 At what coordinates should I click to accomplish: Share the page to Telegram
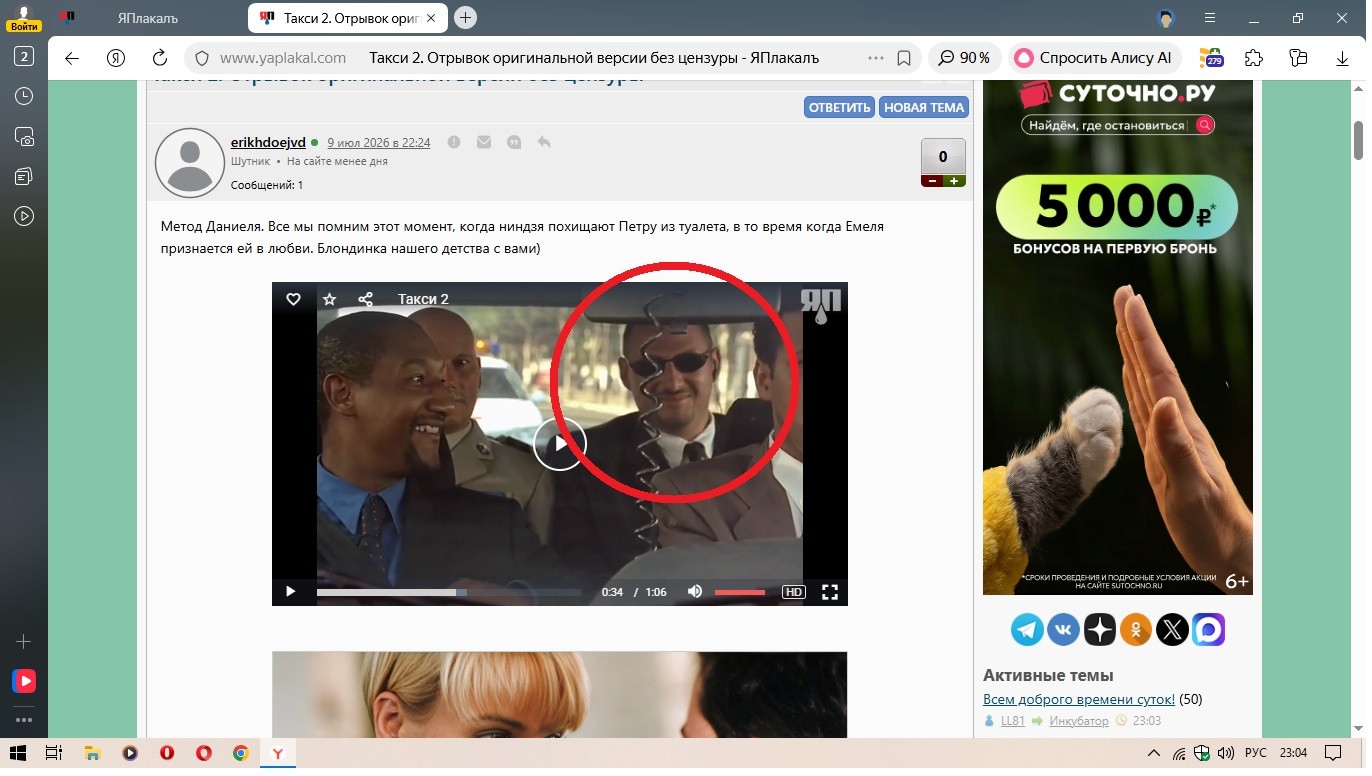(1027, 629)
